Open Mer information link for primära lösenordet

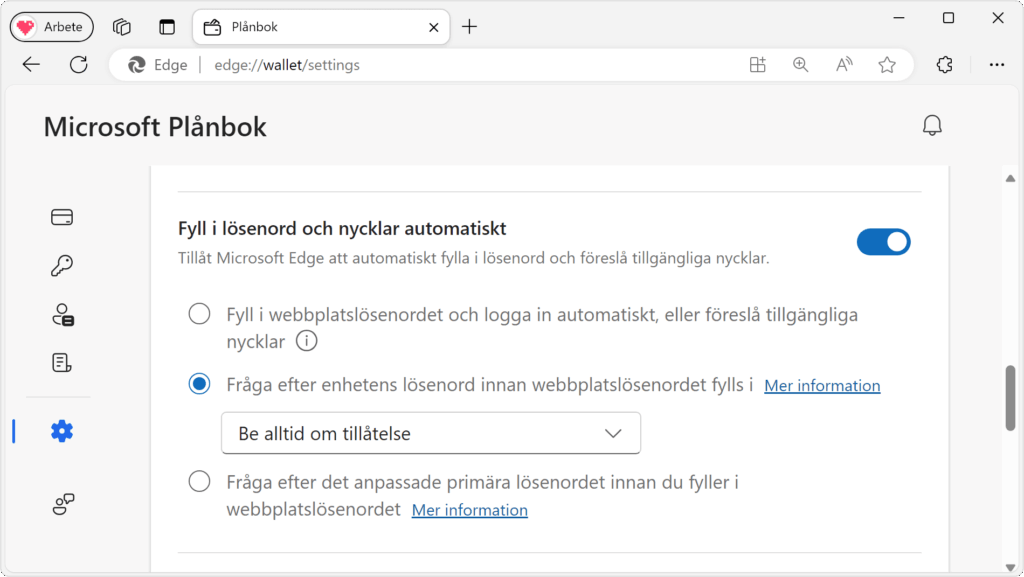coord(470,510)
